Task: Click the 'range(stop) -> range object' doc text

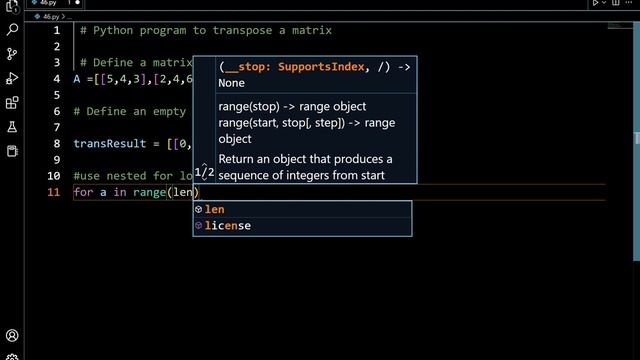Action: point(292,107)
